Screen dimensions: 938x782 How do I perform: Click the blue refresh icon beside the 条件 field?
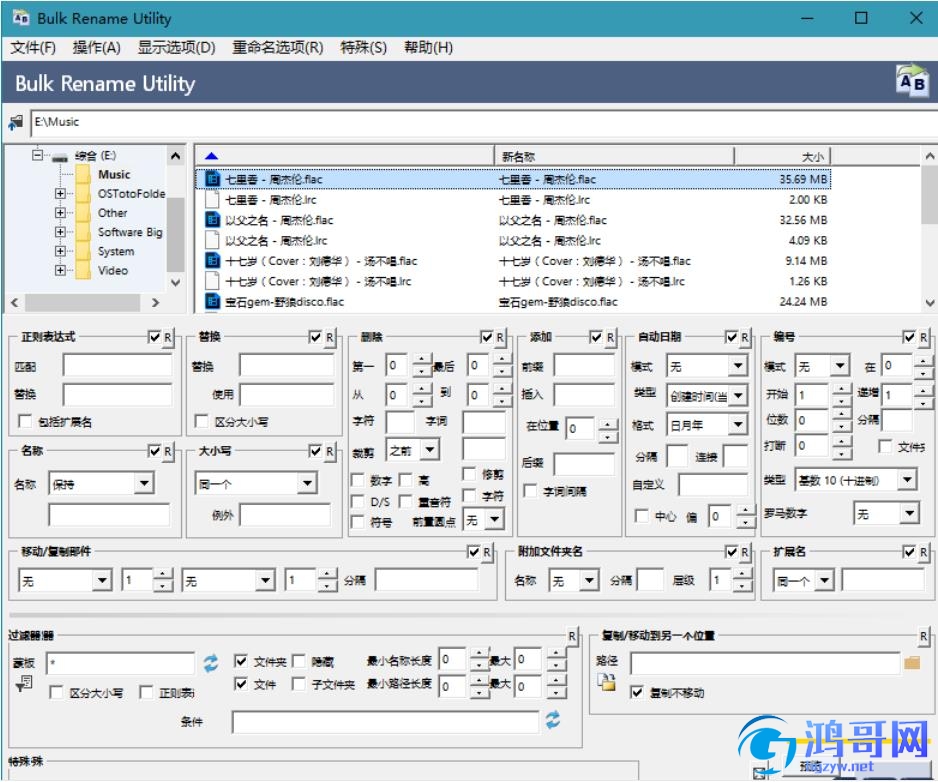(x=553, y=719)
